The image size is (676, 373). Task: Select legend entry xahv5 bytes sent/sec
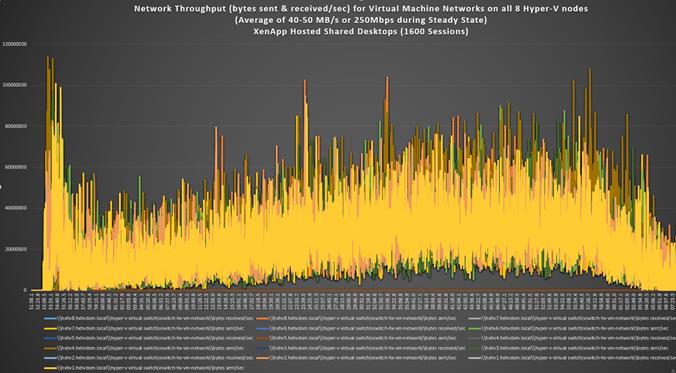[356, 338]
